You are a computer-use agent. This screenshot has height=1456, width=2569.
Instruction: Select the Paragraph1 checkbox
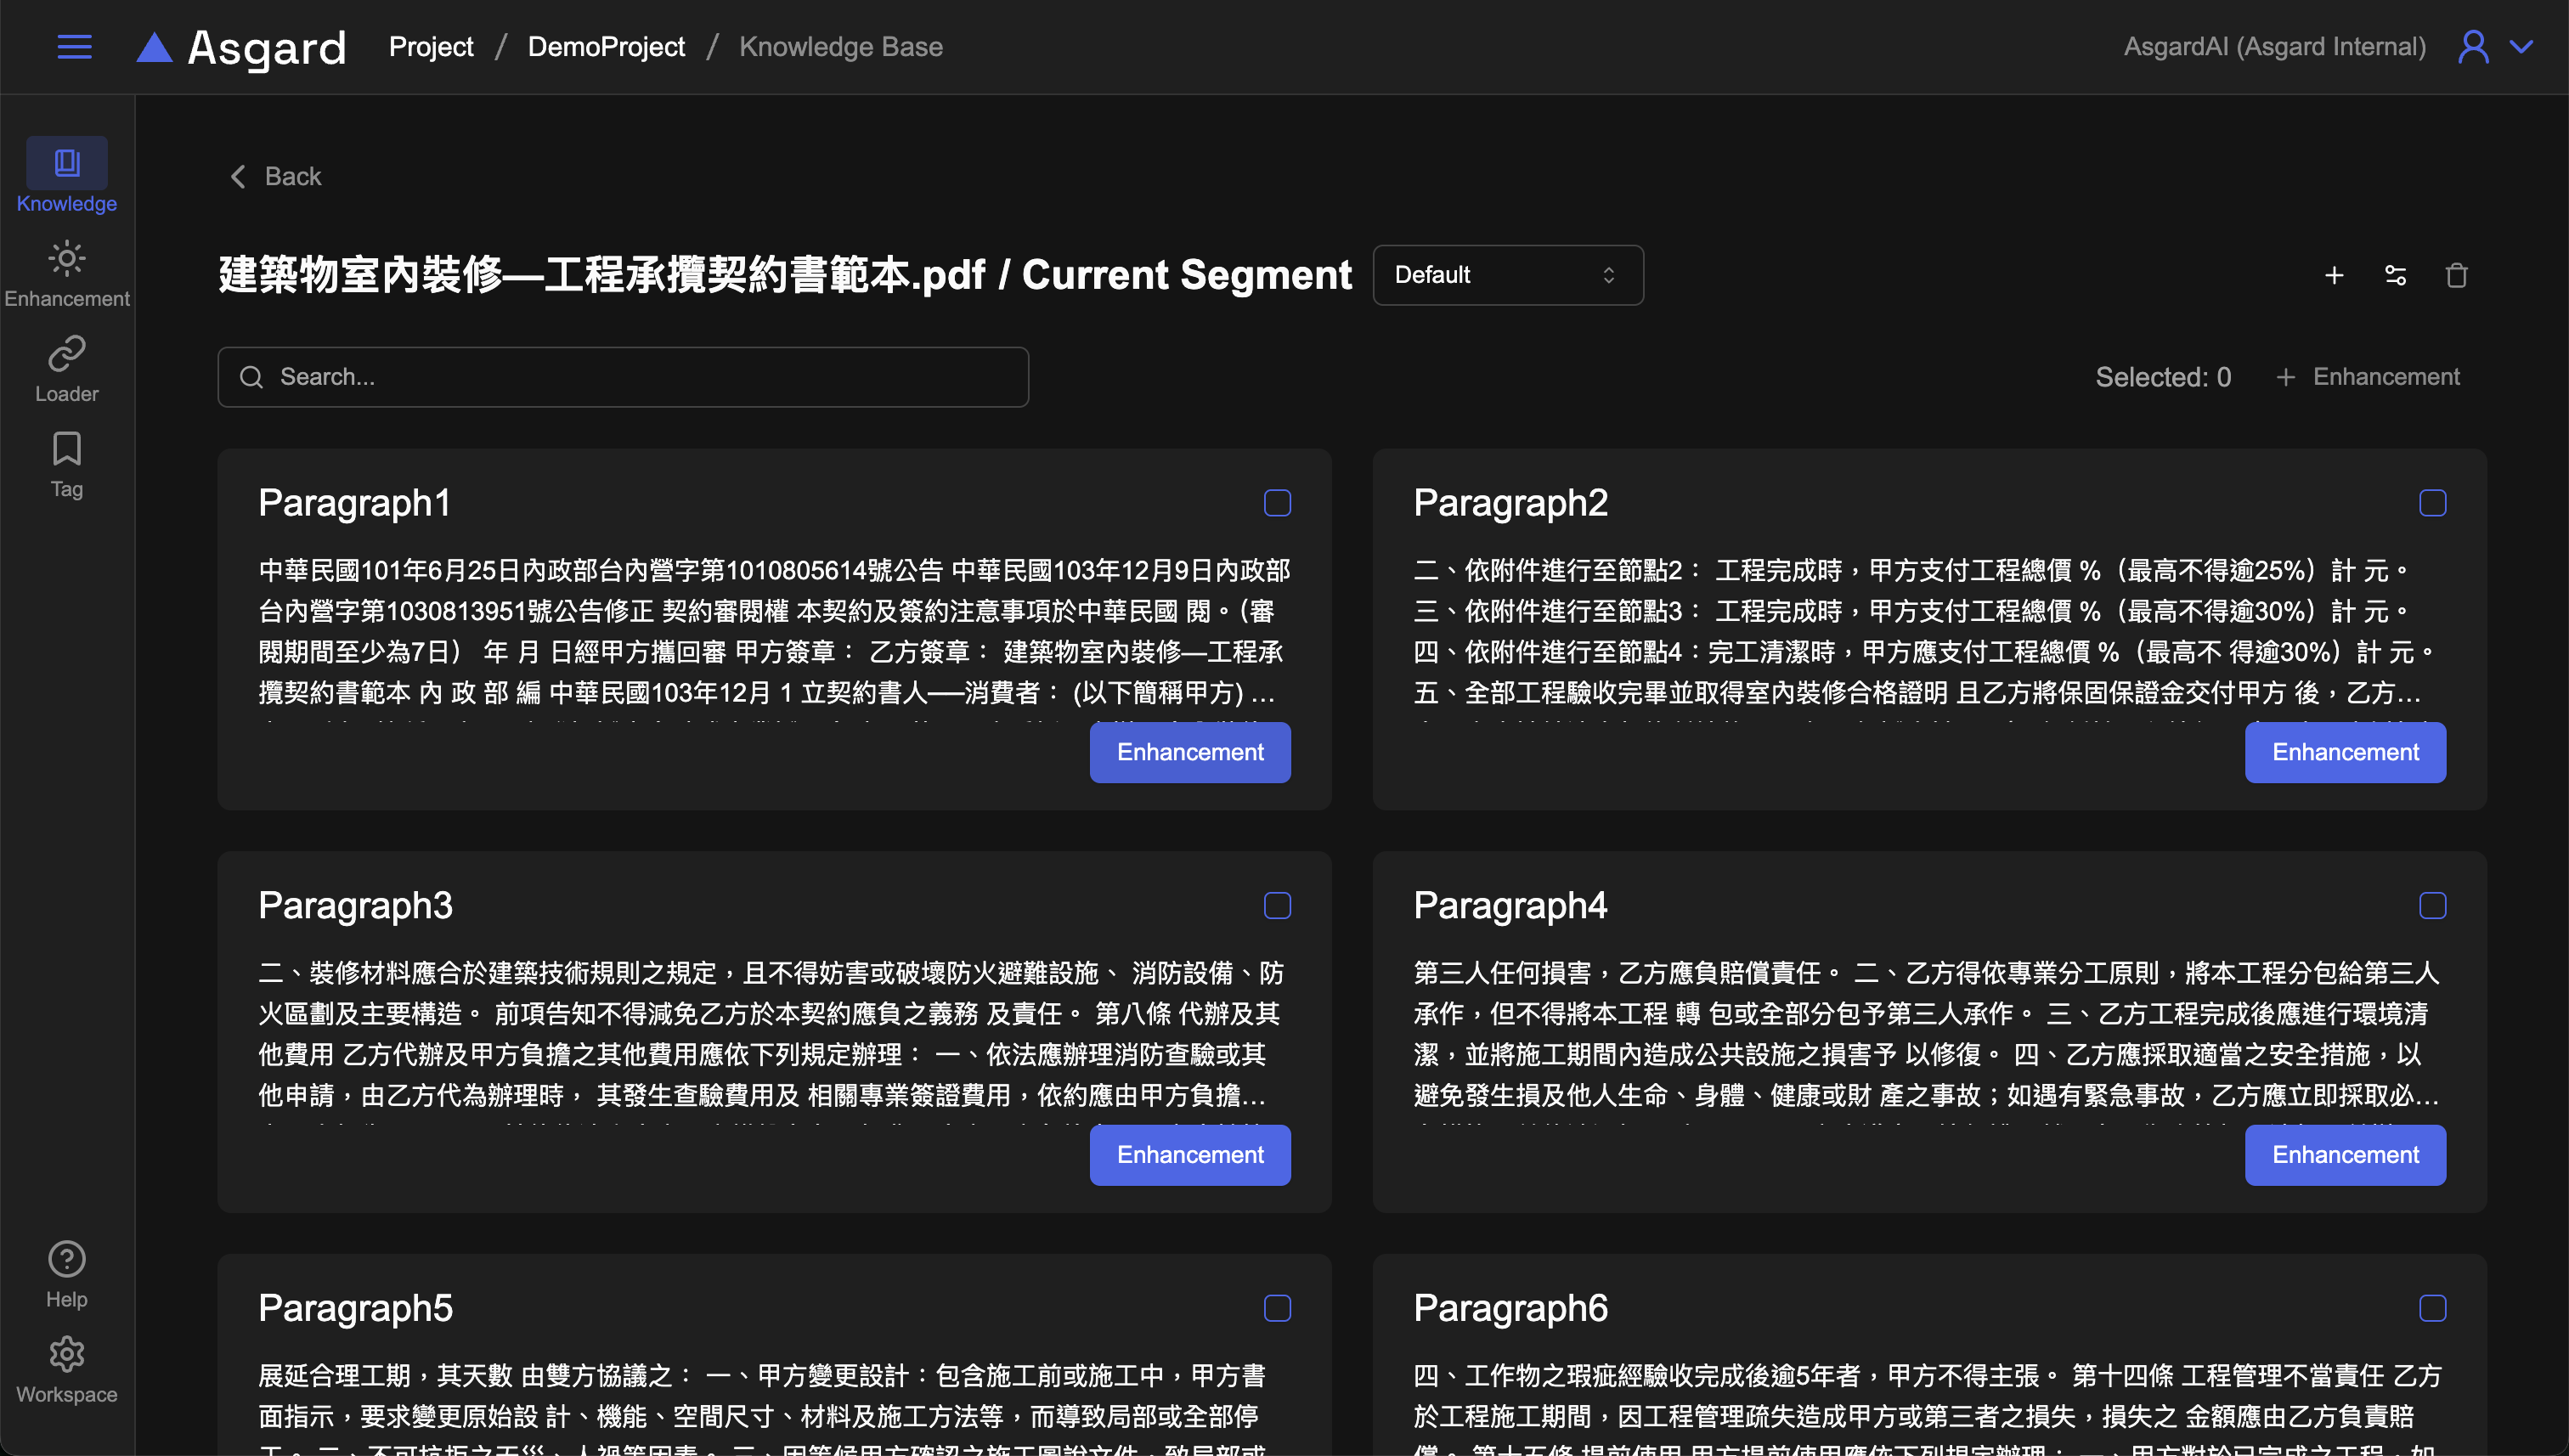1277,503
